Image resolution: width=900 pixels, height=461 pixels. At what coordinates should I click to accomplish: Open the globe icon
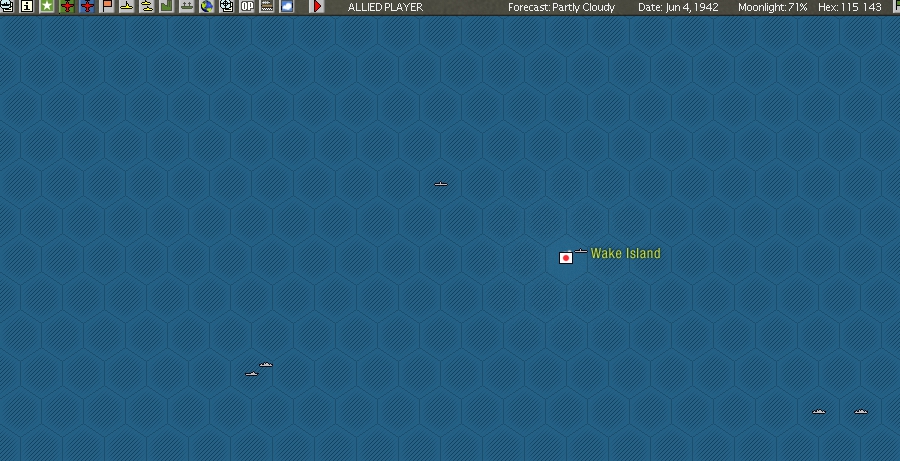point(207,6)
